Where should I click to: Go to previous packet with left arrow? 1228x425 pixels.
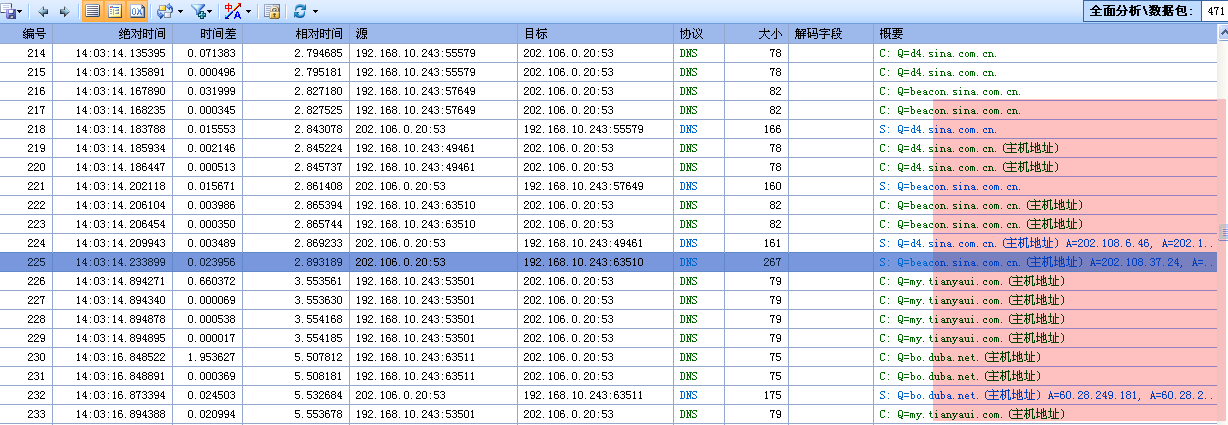[45, 12]
